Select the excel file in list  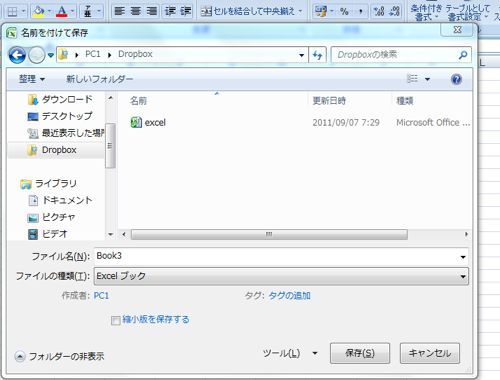tap(149, 123)
